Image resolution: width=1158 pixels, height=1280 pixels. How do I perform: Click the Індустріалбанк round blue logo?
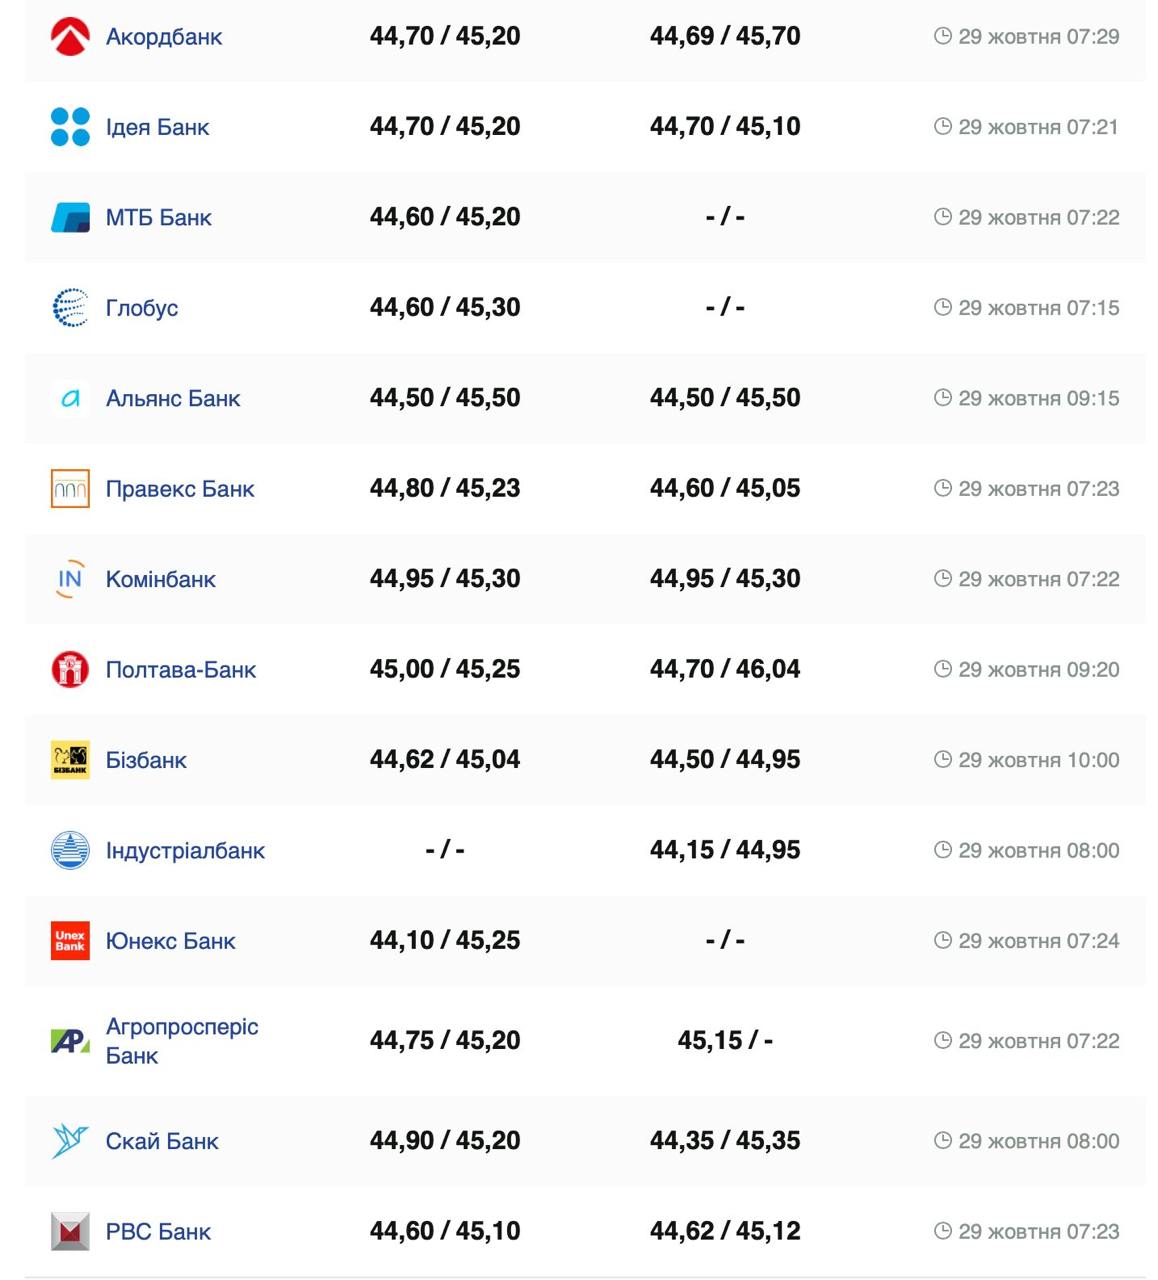click(70, 850)
